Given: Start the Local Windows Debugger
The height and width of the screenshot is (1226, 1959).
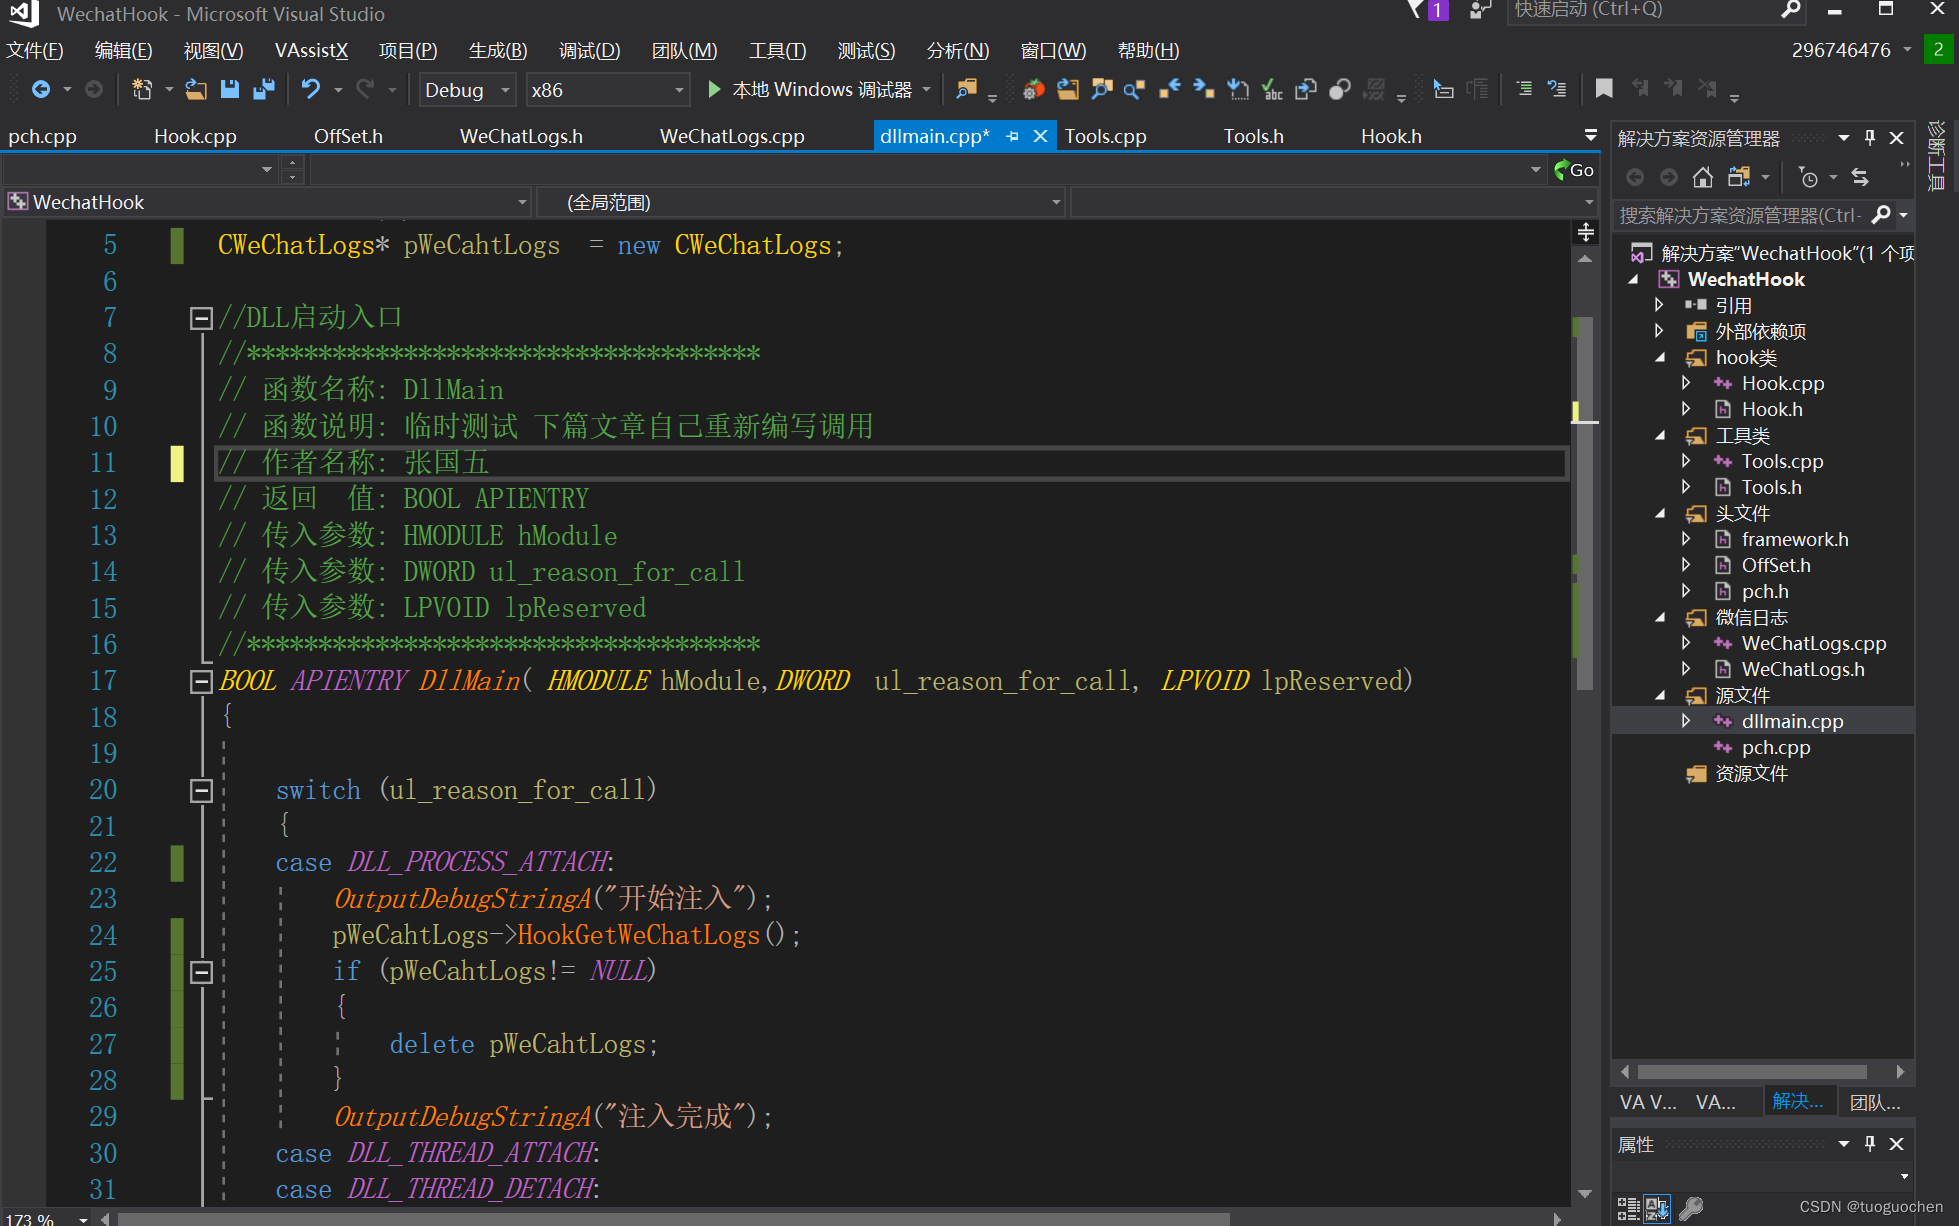Looking at the screenshot, I should pos(811,90).
